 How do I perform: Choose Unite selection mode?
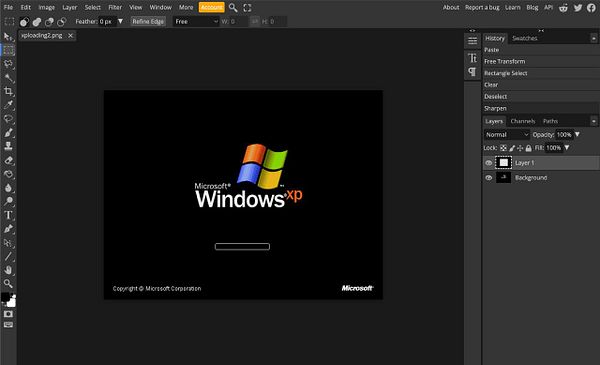[37, 22]
